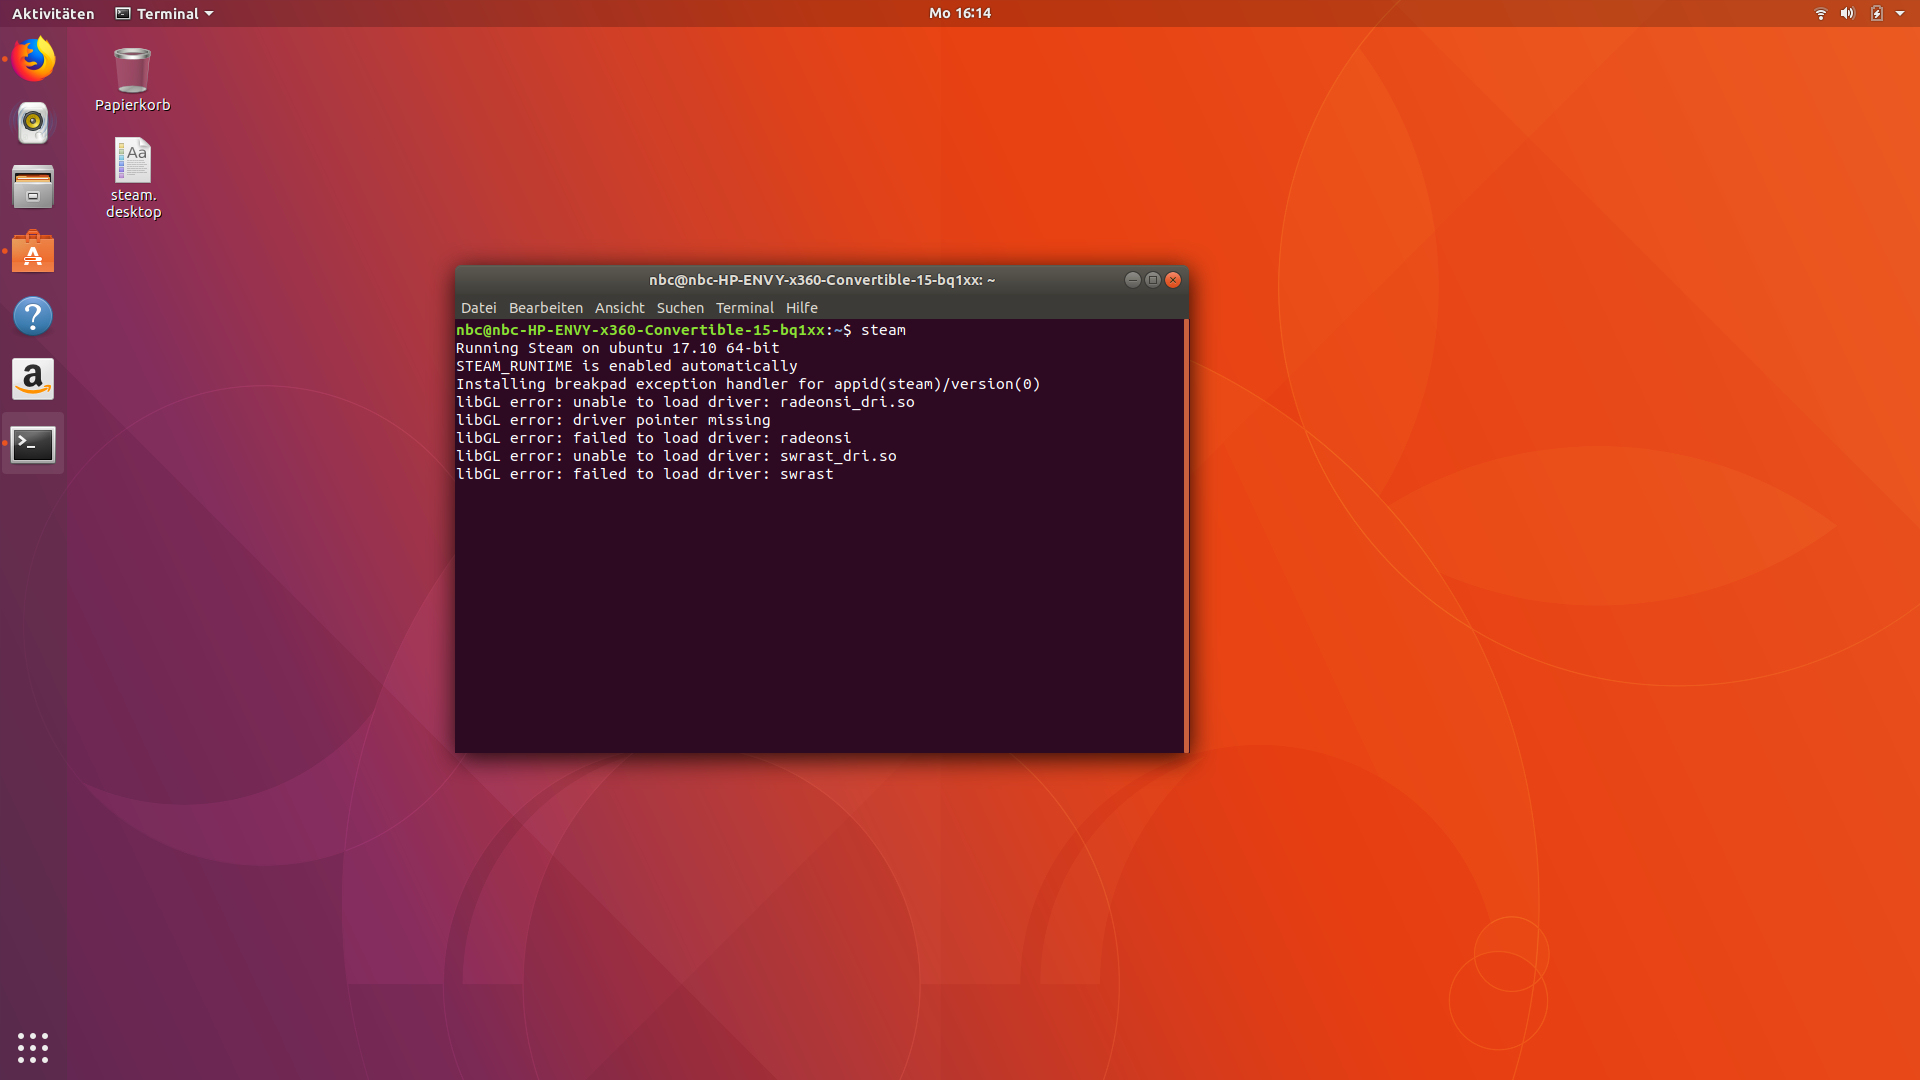
Task: Launch Rhythmbox music player icon
Action: pos(33,123)
